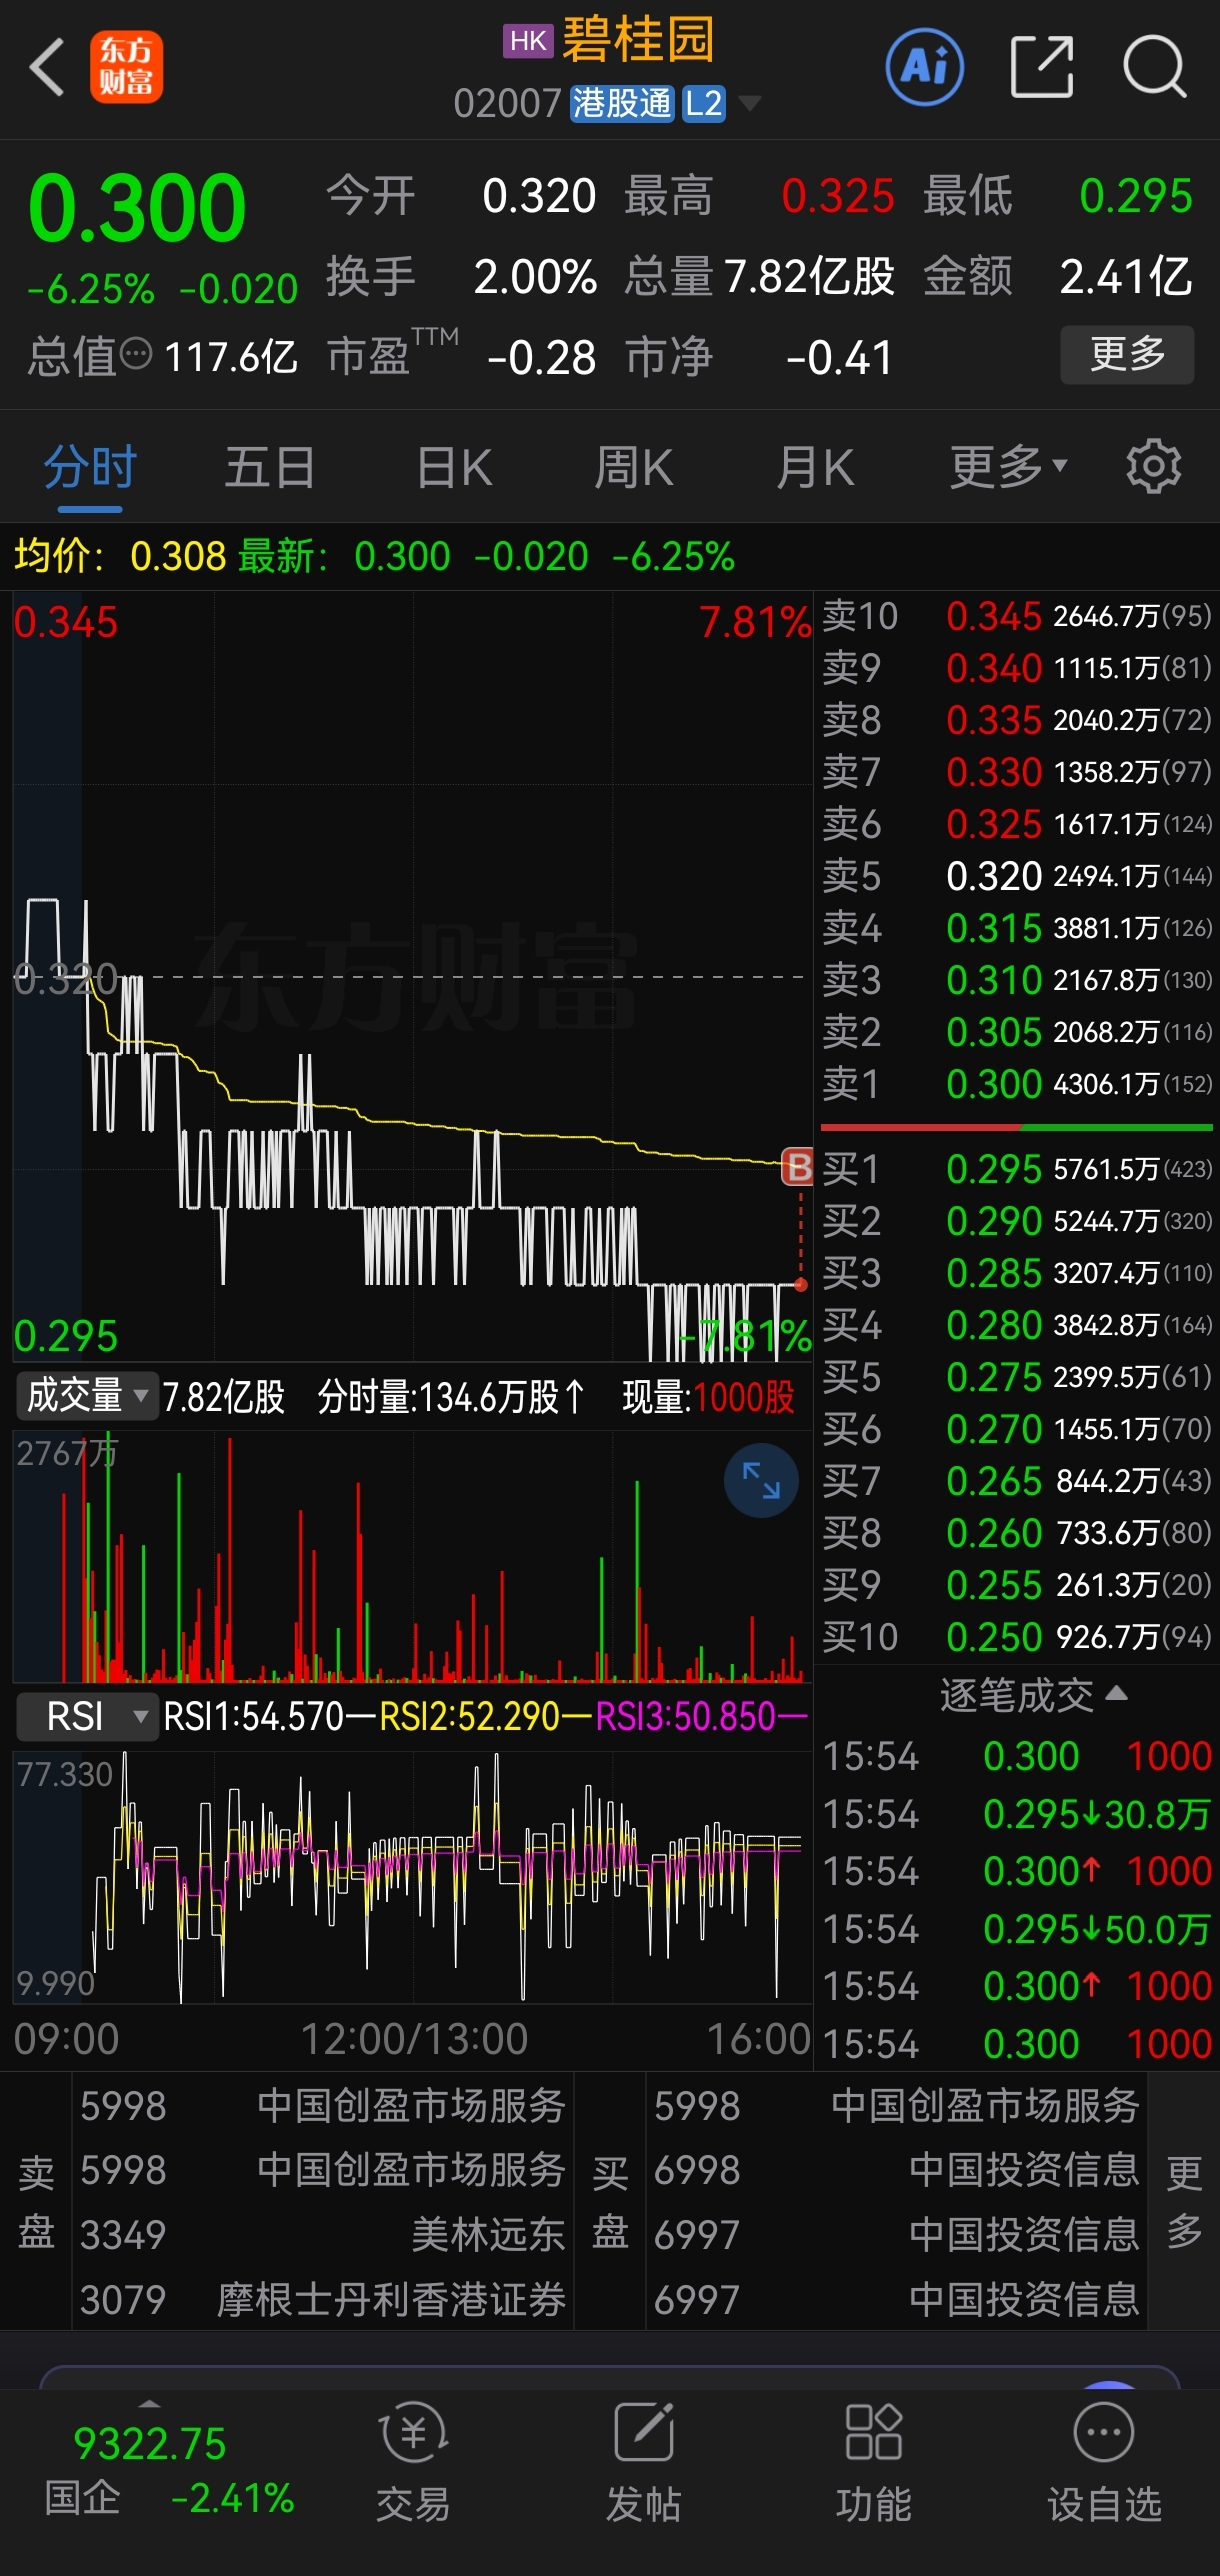Image resolution: width=1220 pixels, height=2576 pixels.
Task: Select 买10 row at 0.250
Action: pos(1017,1637)
